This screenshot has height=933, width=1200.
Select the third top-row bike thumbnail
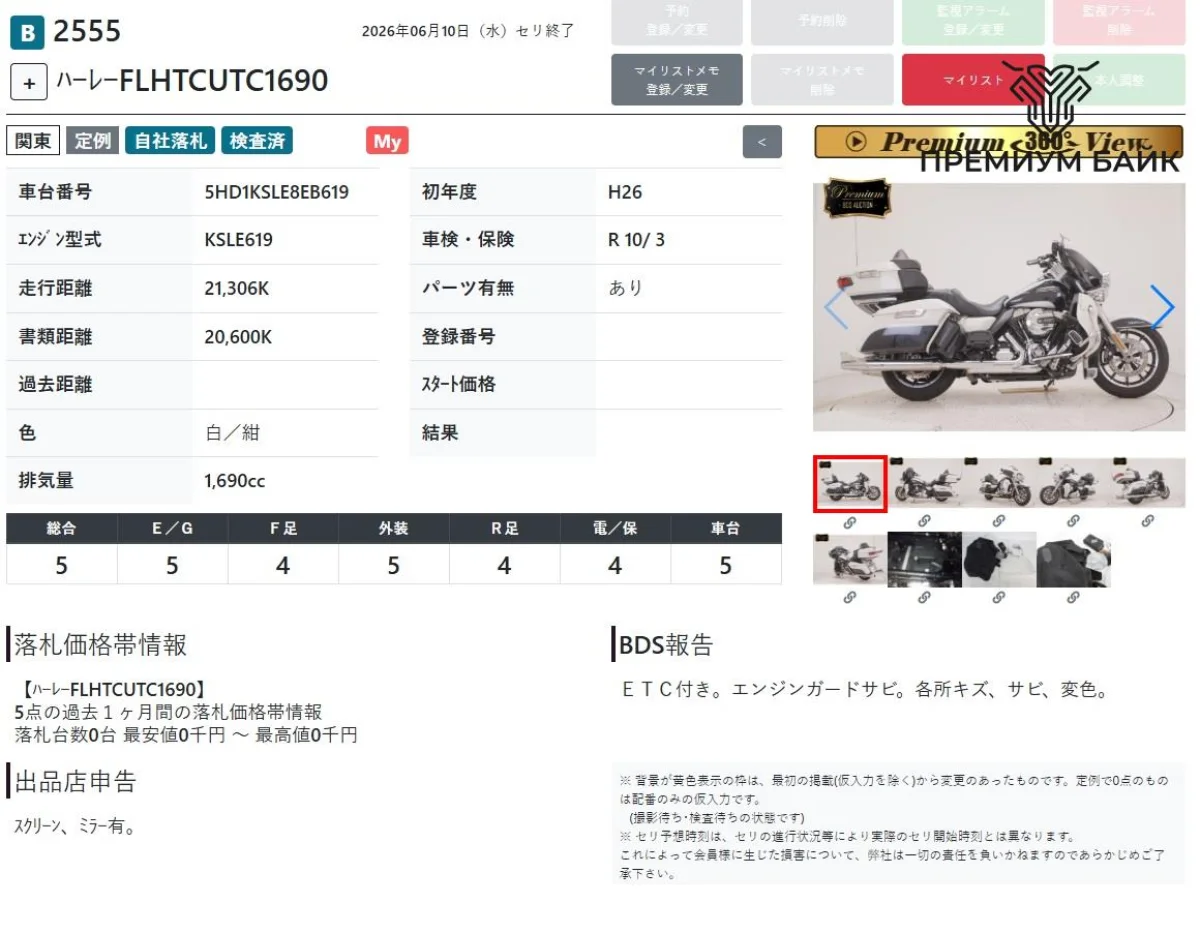[999, 484]
